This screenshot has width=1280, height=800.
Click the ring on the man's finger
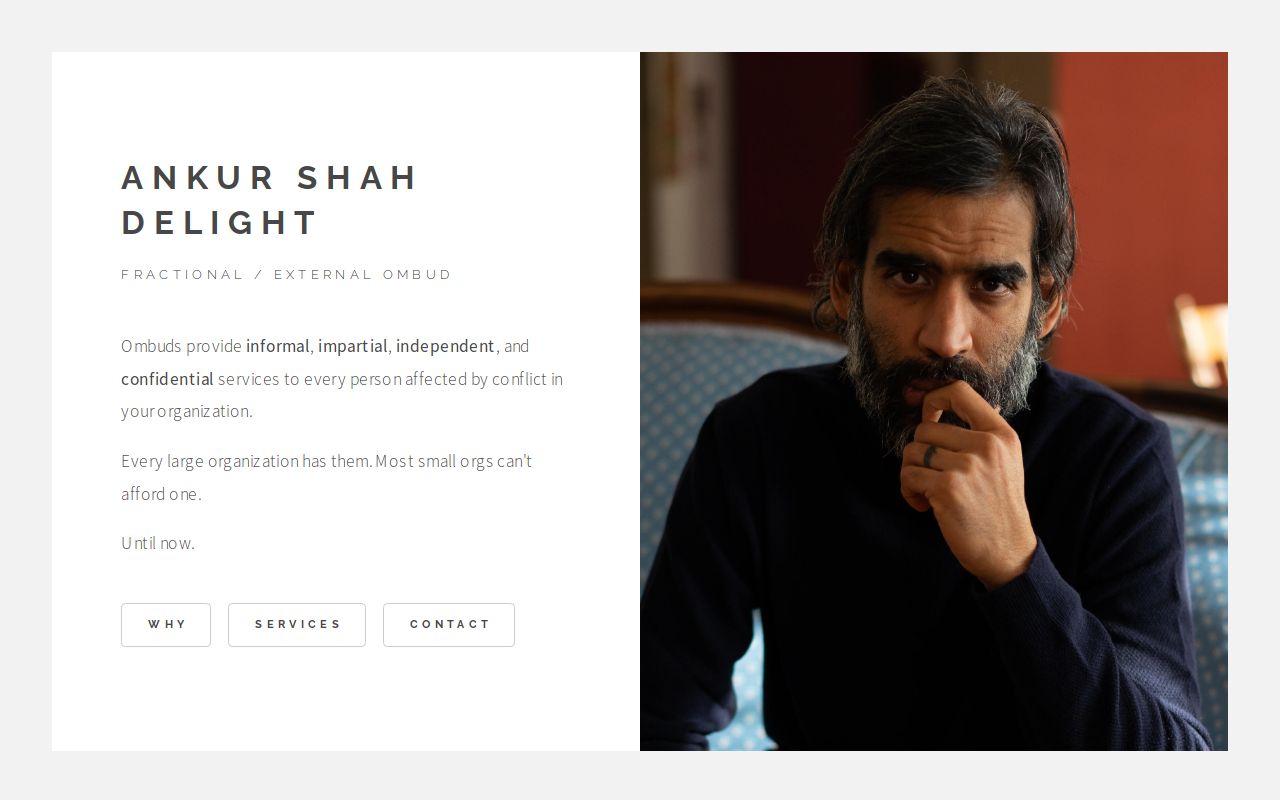(930, 456)
